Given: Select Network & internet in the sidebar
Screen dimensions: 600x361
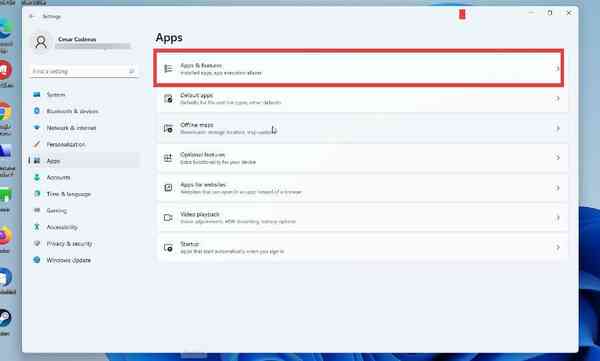Looking at the screenshot, I should tap(84, 128).
